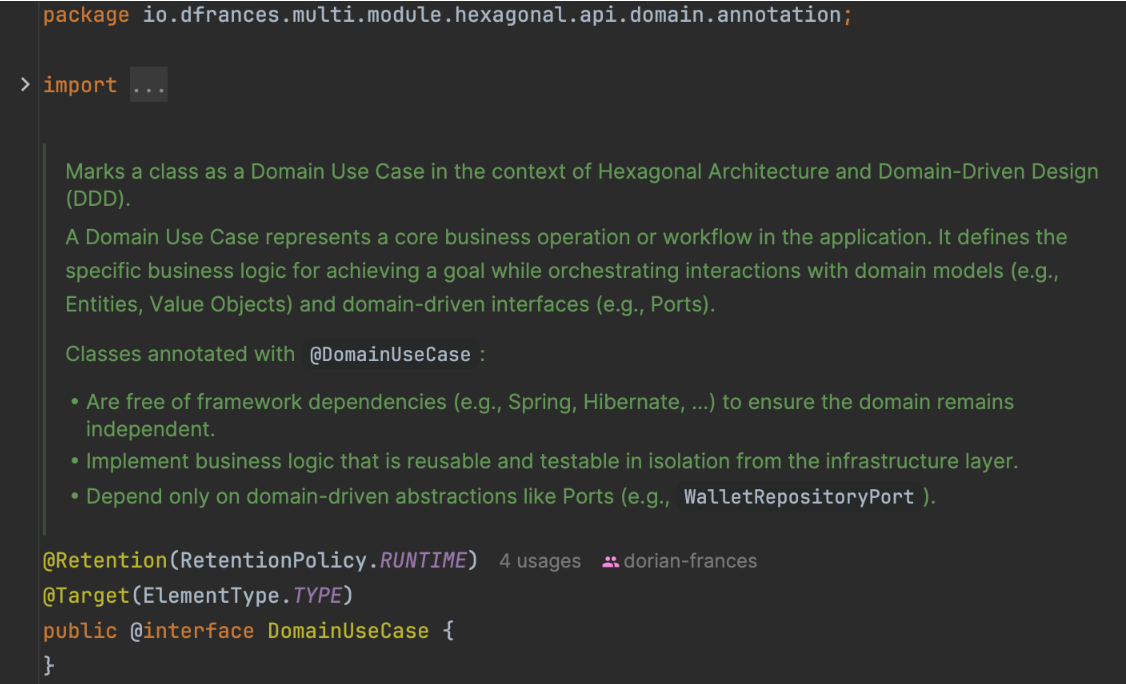Image resolution: width=1126 pixels, height=684 pixels.
Task: Click the RUNTIME constant
Action: 422,560
